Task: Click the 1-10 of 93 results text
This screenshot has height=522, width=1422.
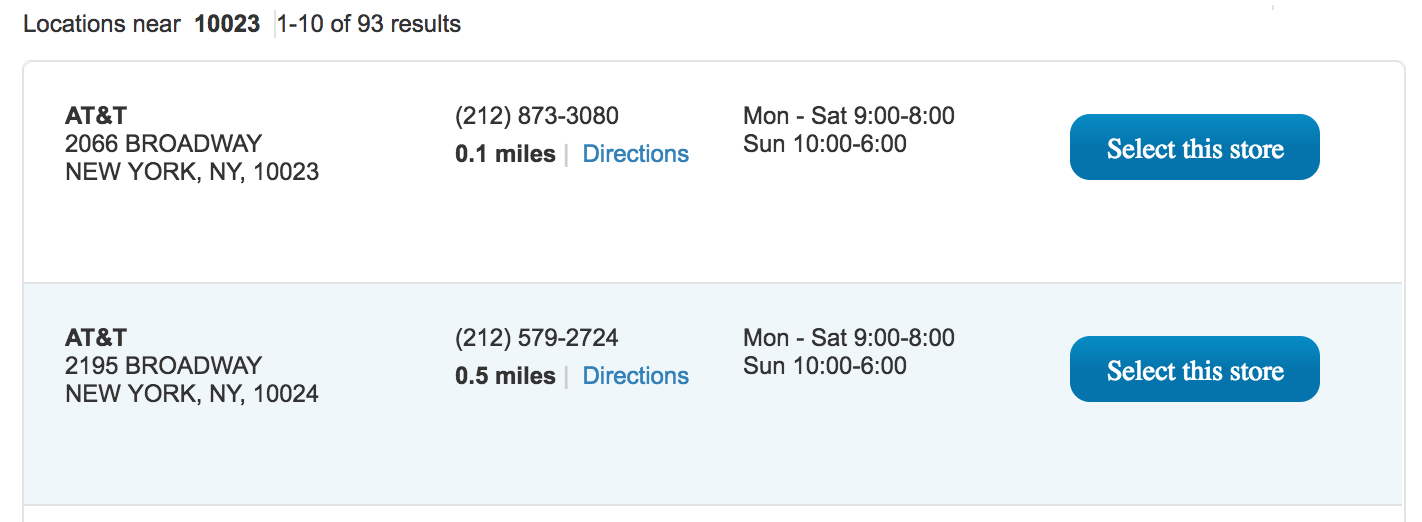Action: [x=369, y=24]
